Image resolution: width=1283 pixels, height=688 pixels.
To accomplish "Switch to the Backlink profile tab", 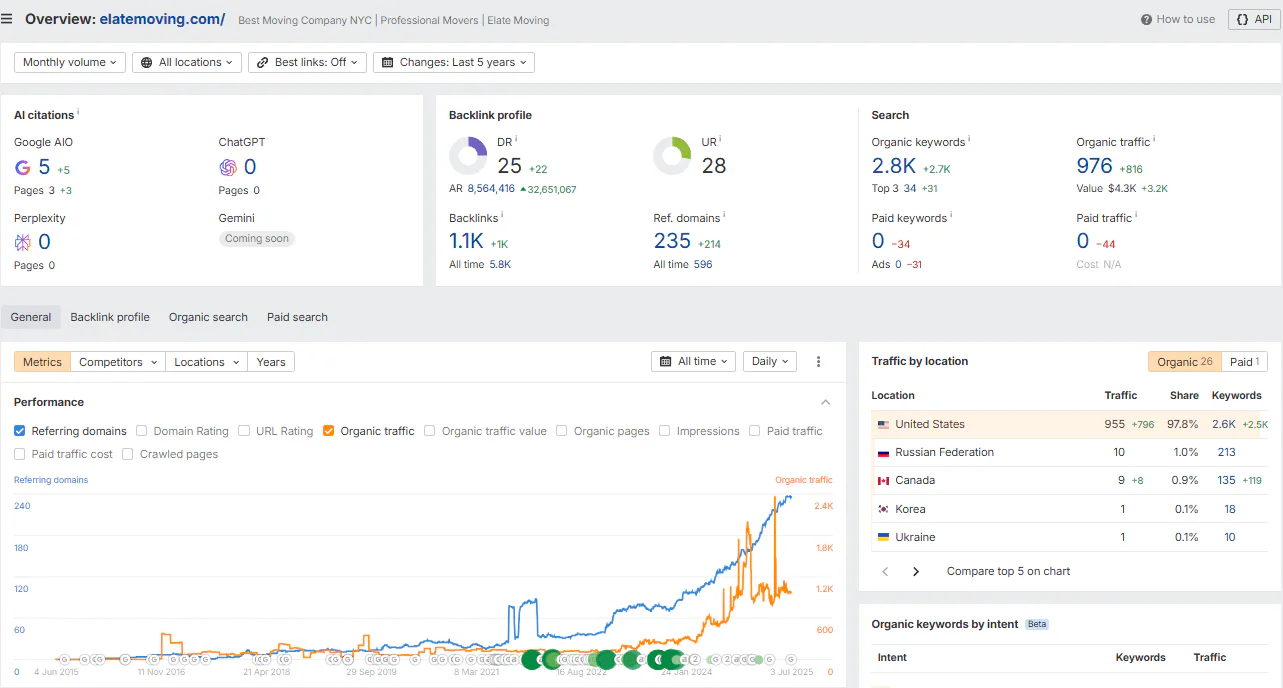I will click(x=110, y=317).
